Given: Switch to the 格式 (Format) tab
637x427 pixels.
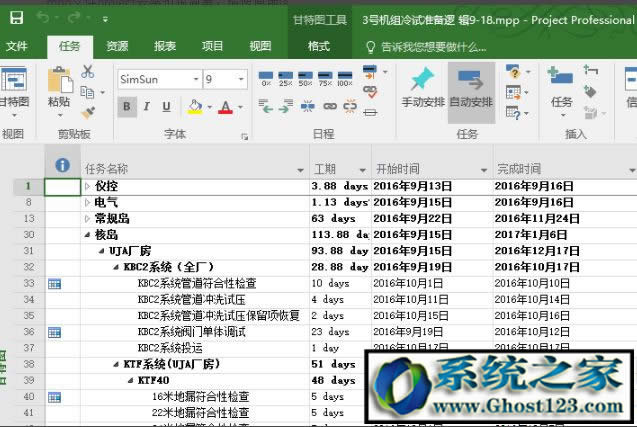Looking at the screenshot, I should pyautogui.click(x=319, y=46).
